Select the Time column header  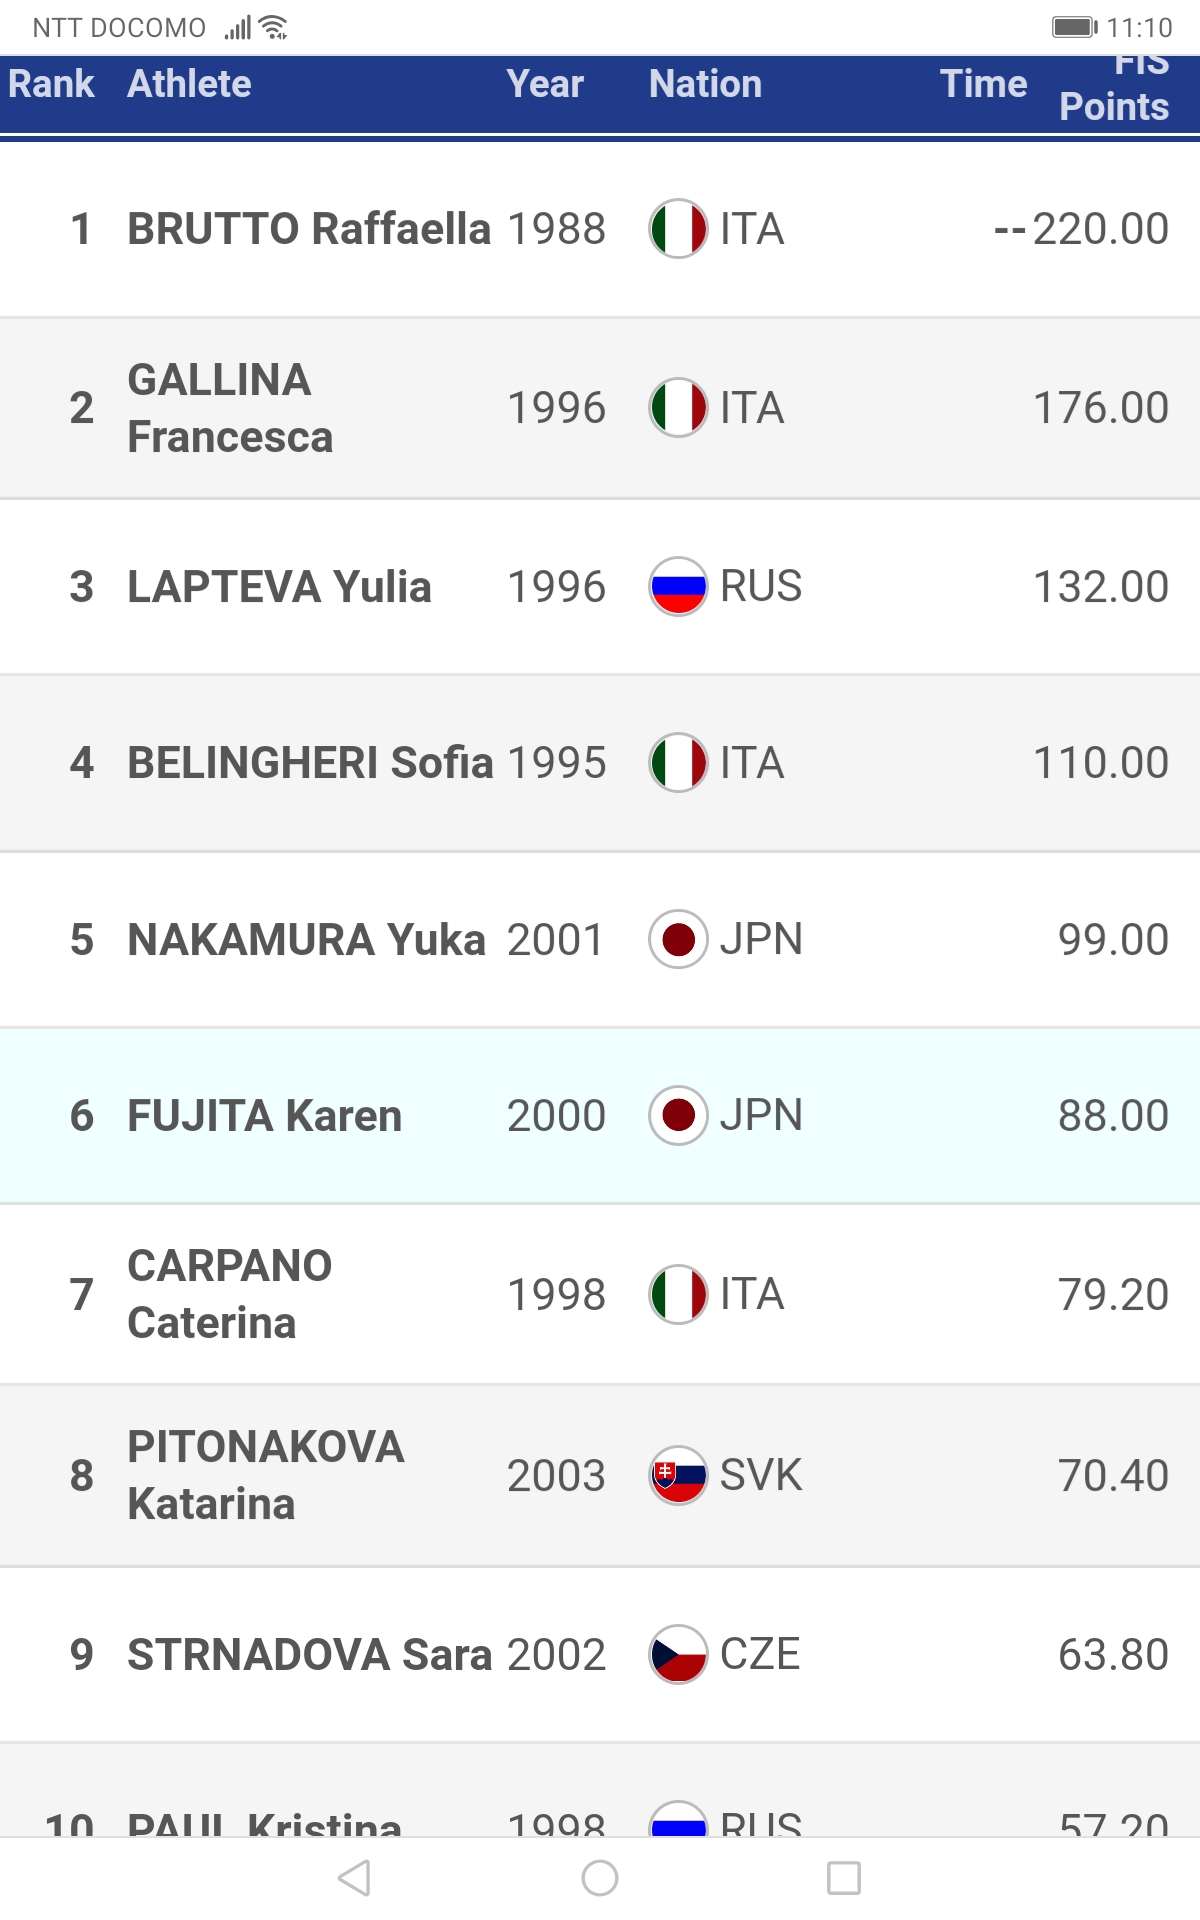[x=983, y=84]
